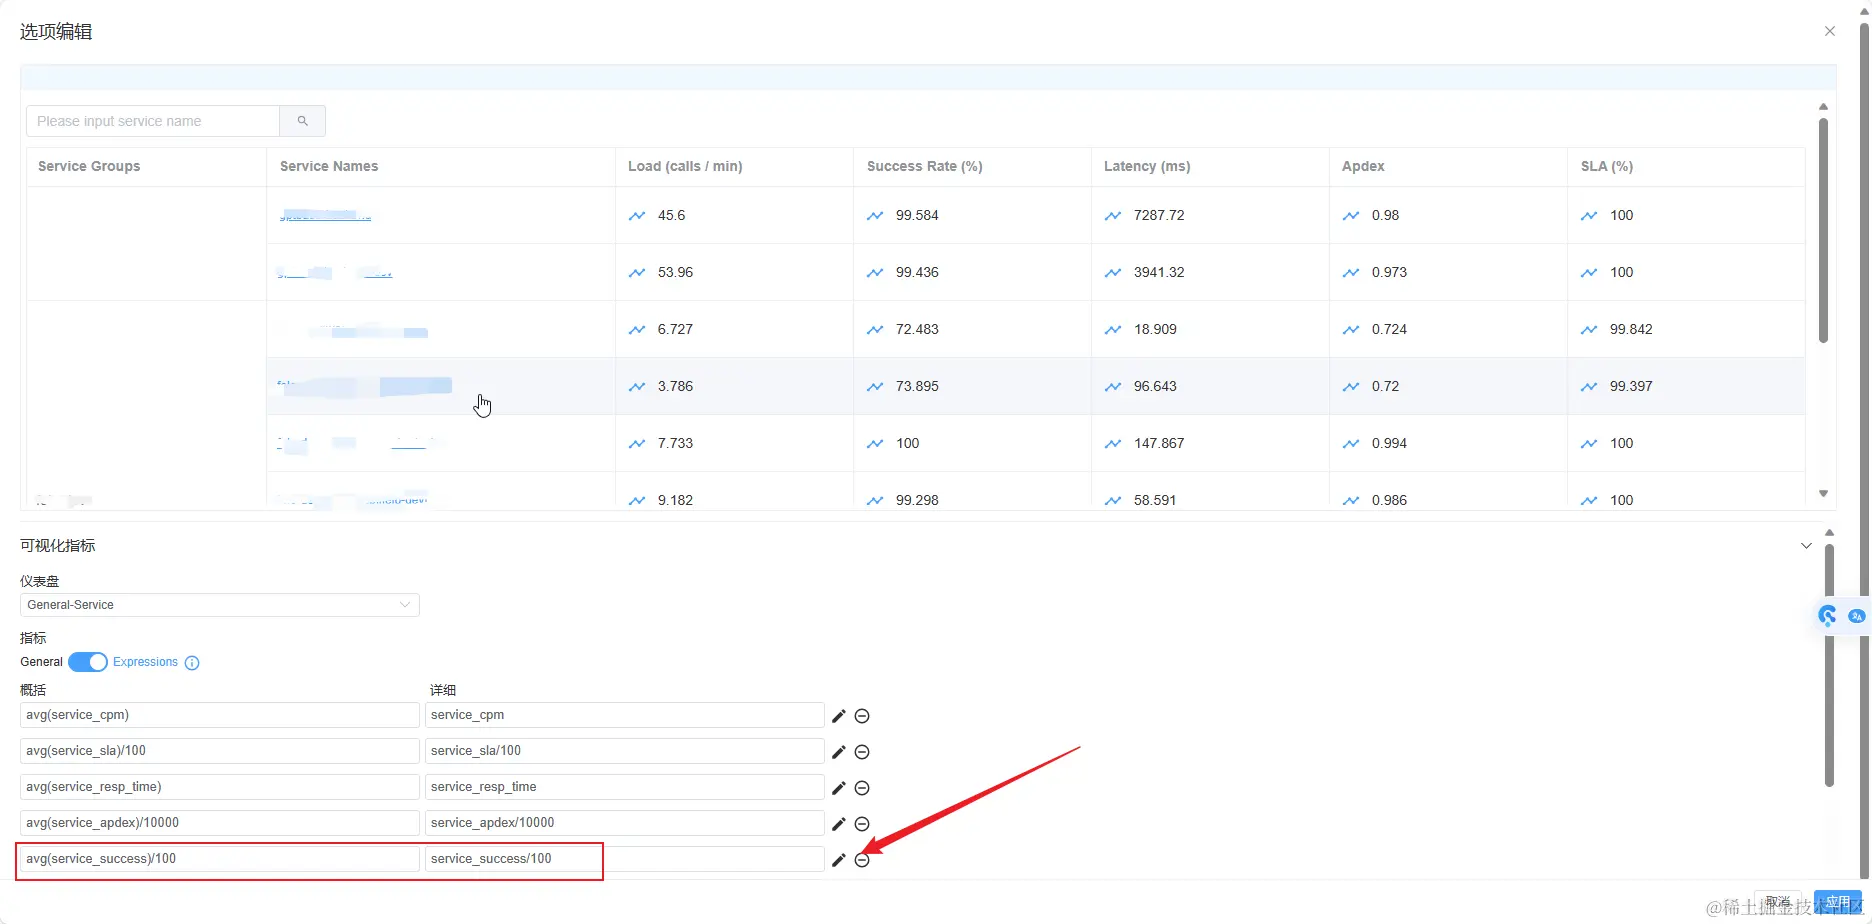
Task: Focus the Please input service name field
Action: click(x=153, y=121)
